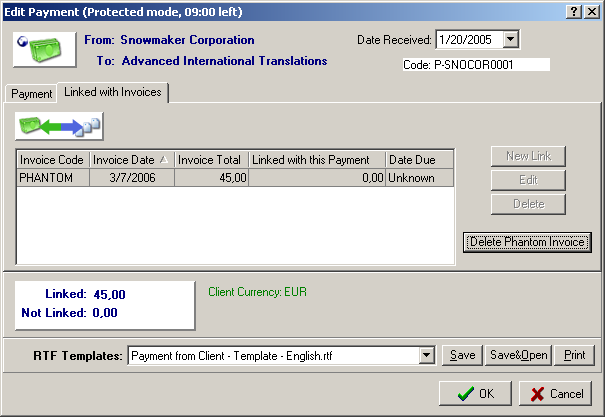Select the Linked with Invoices tab
The image size is (605, 417).
tap(113, 92)
